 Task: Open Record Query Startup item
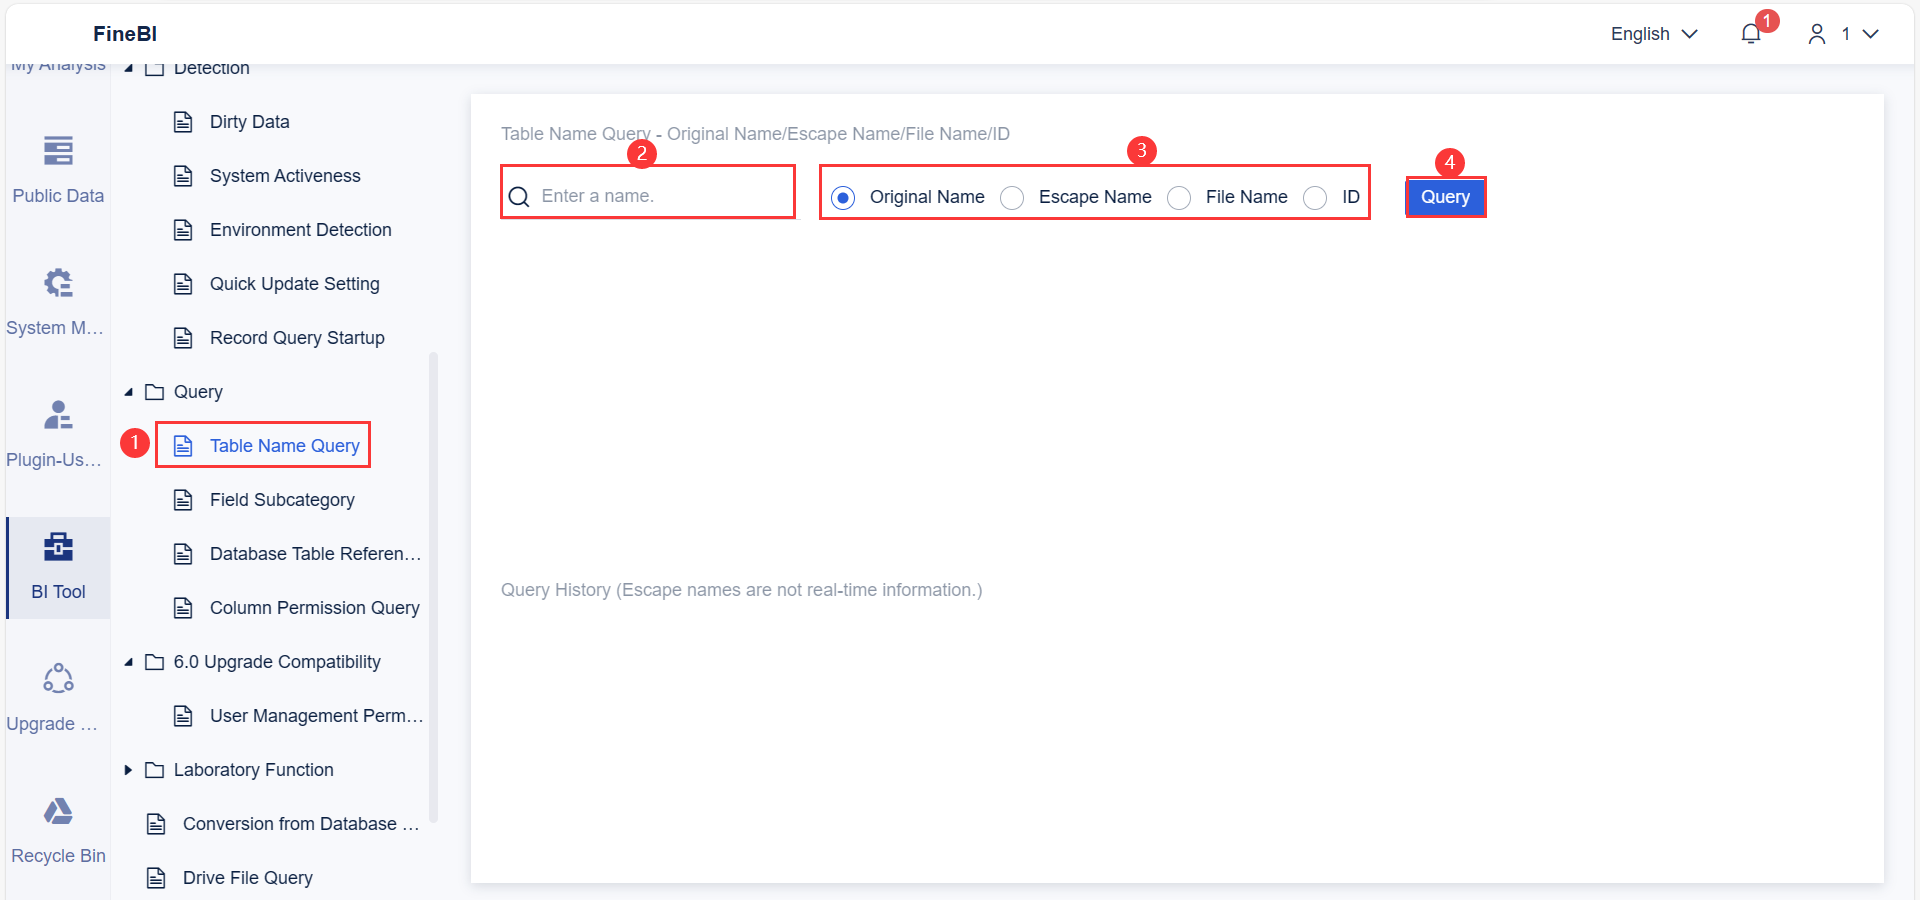coord(297,338)
